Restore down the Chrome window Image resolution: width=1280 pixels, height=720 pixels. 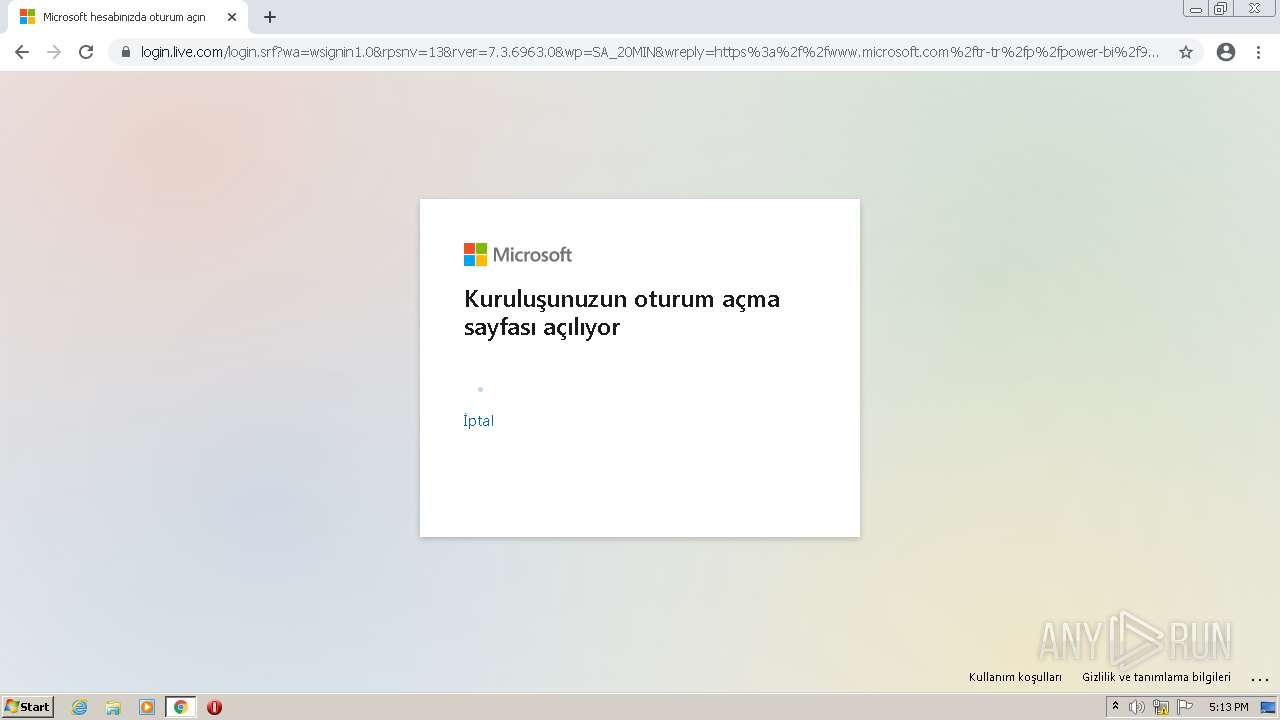[1221, 8]
